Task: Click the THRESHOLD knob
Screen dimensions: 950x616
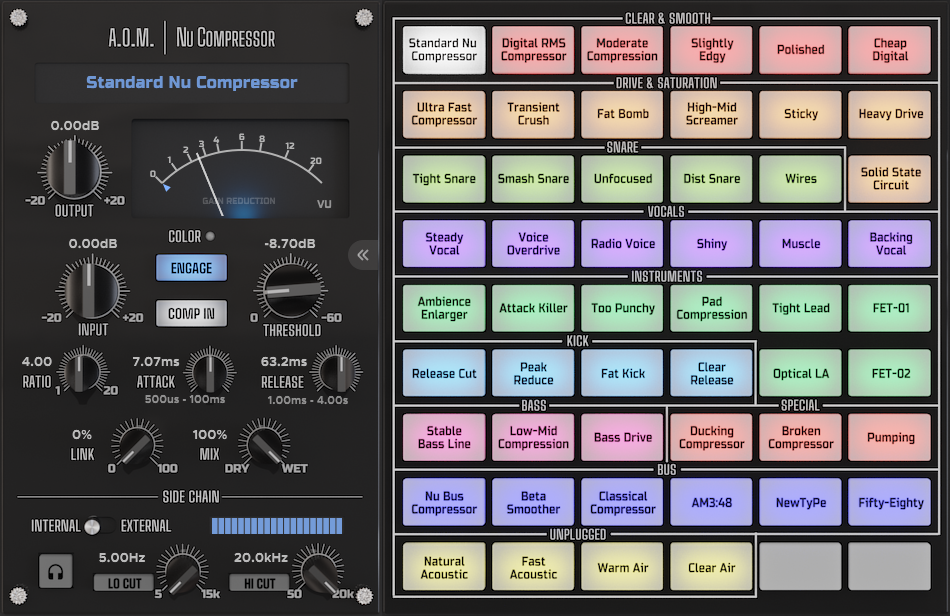Action: click(291, 290)
